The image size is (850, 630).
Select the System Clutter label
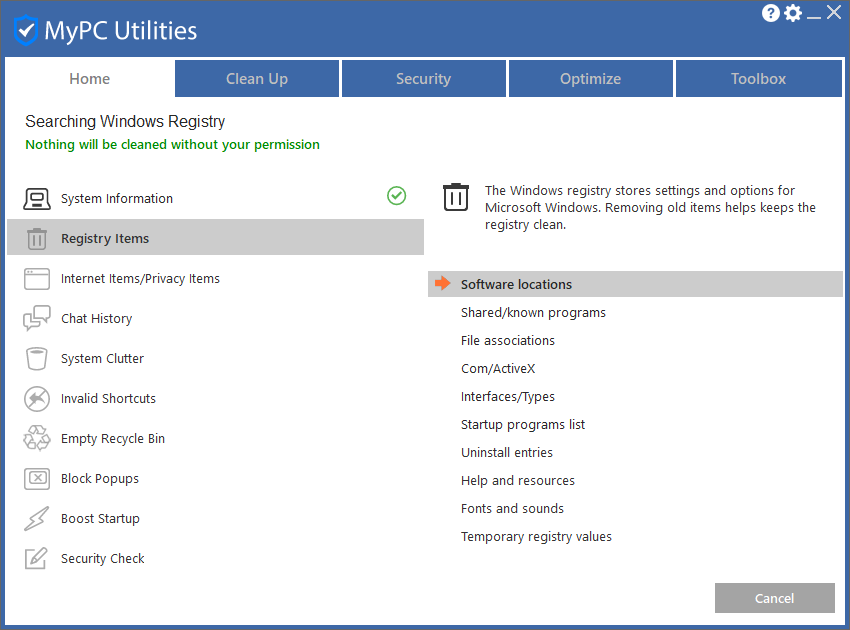click(102, 358)
